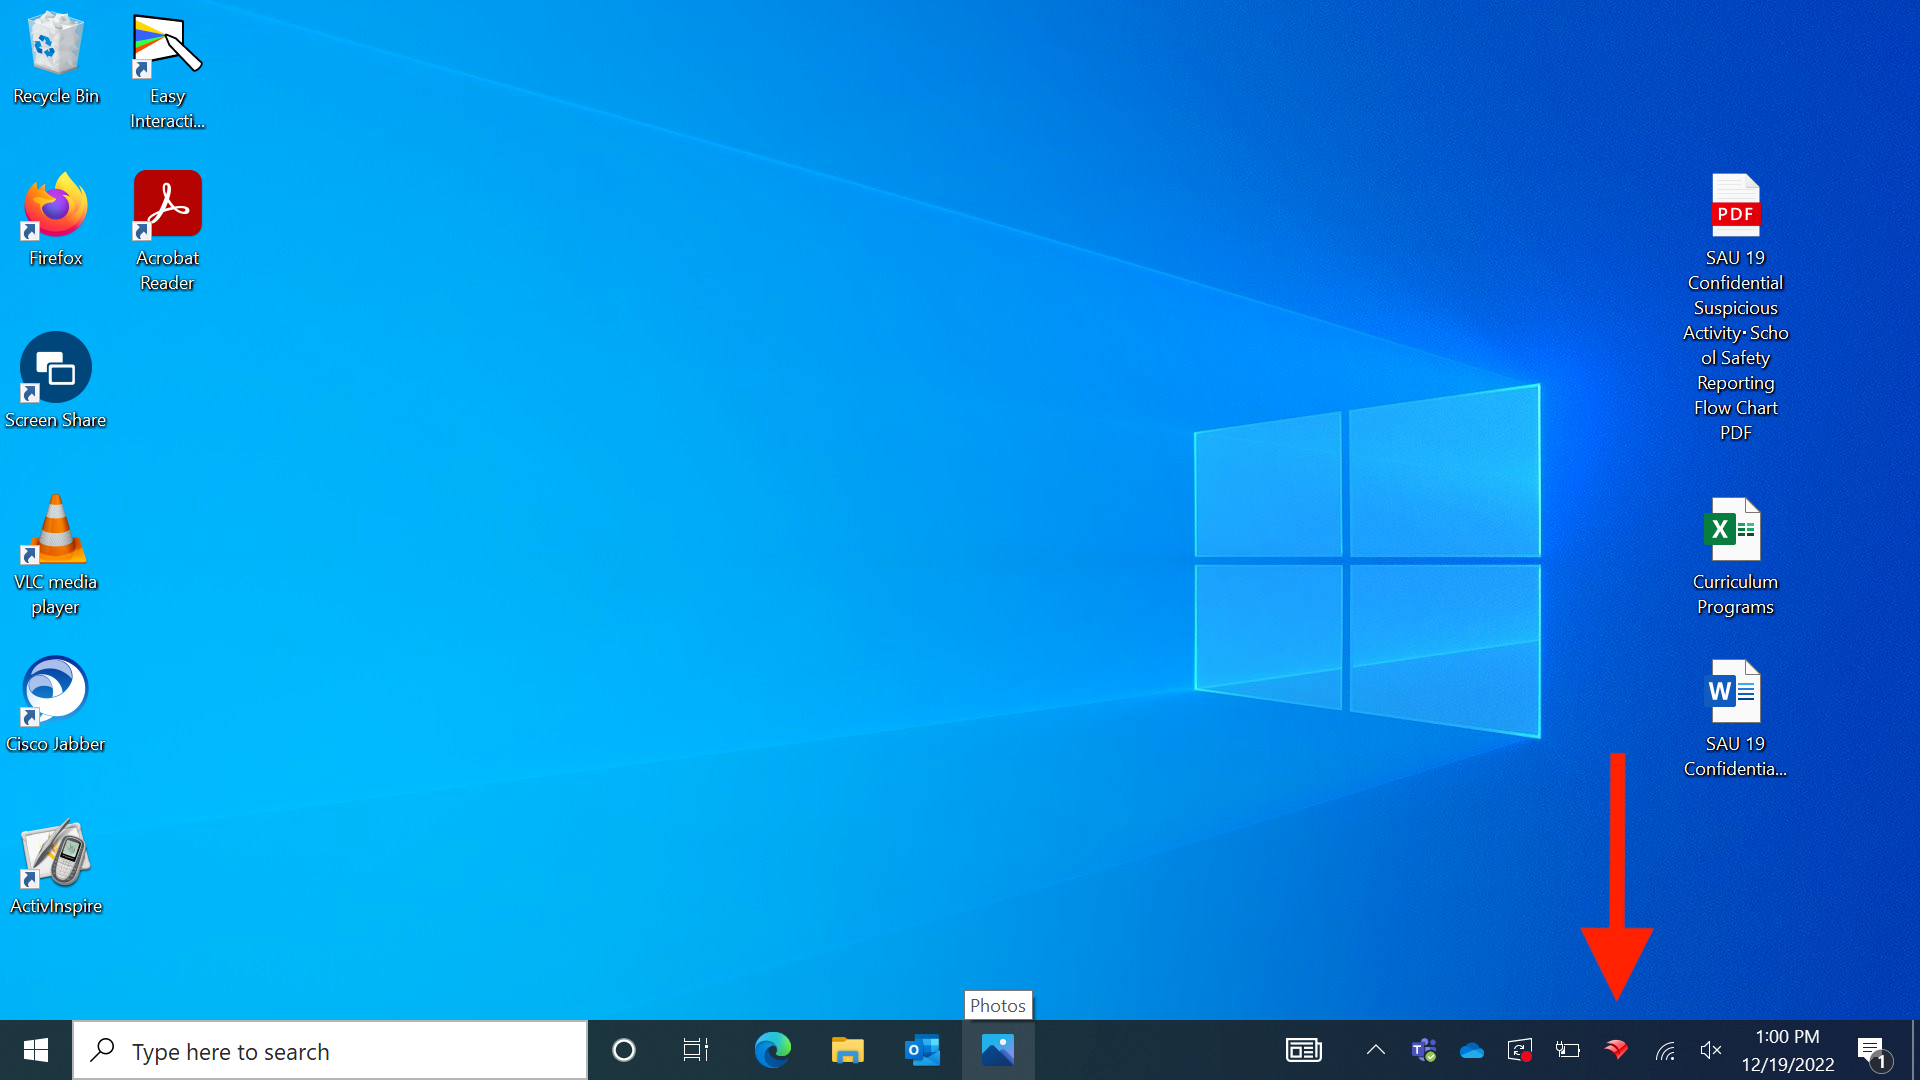Click the Type here to search box
1920x1080 pixels.
(330, 1050)
